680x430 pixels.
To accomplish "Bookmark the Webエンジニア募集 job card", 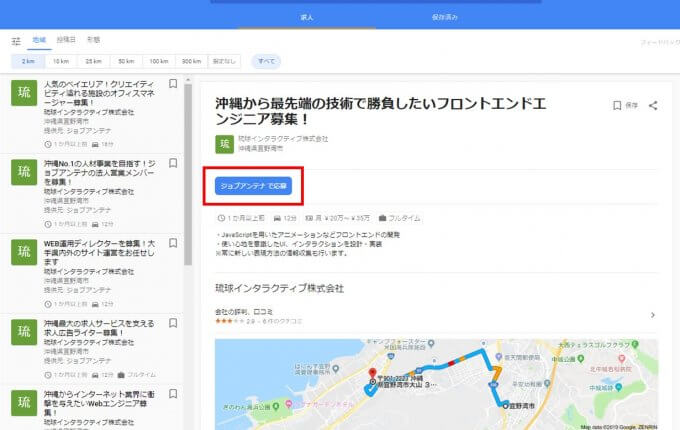I will [173, 394].
